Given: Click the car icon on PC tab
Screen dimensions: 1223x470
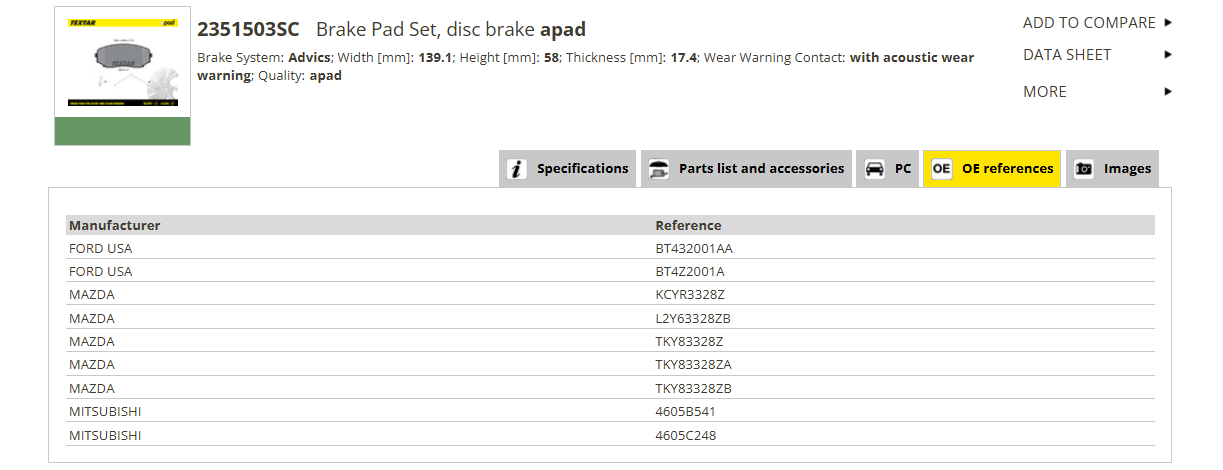Looking at the screenshot, I should 875,169.
